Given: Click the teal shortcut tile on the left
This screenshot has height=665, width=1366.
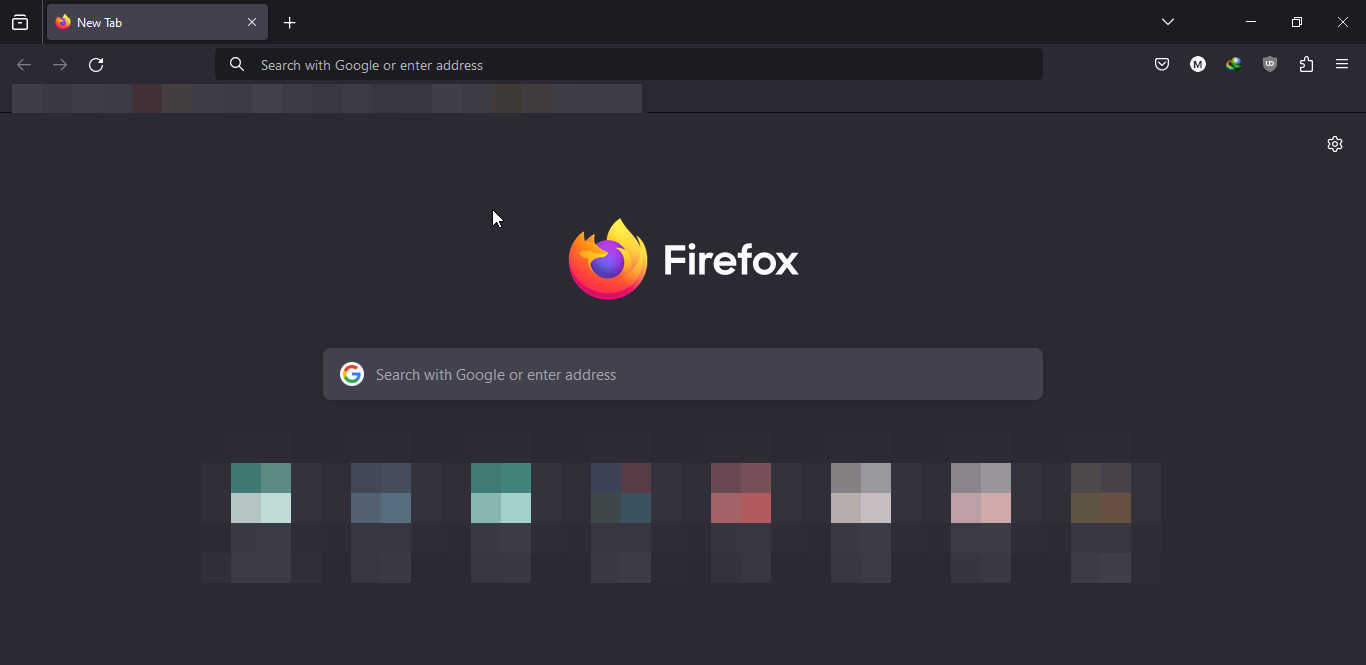Looking at the screenshot, I should 261,492.
